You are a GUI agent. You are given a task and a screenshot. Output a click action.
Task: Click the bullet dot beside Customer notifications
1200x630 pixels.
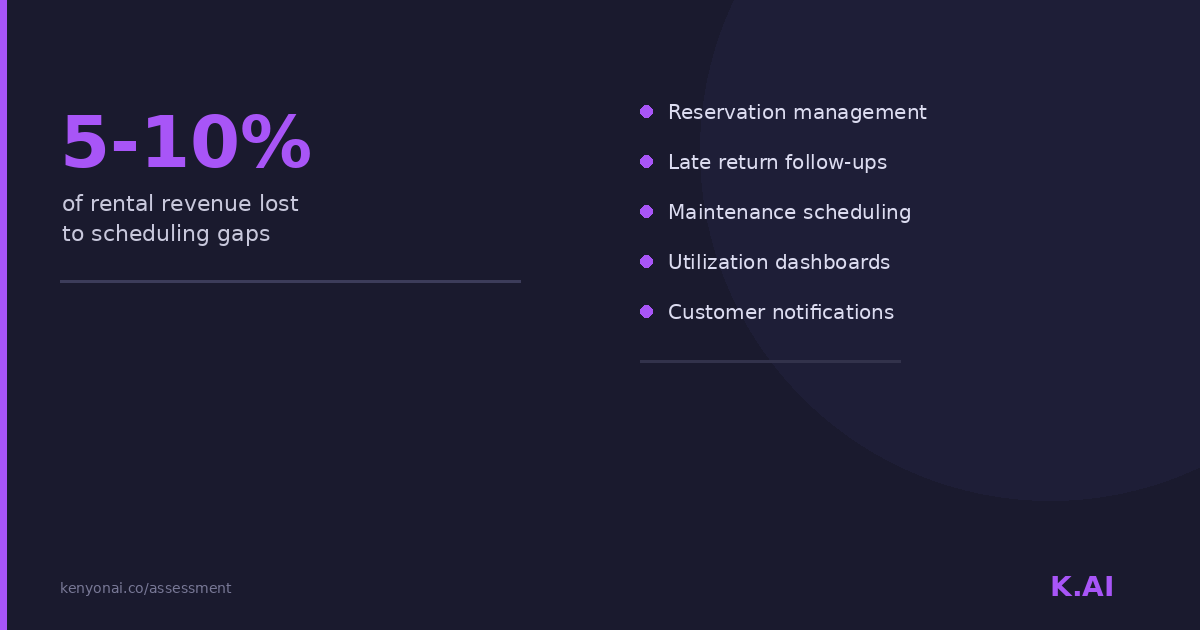646,312
